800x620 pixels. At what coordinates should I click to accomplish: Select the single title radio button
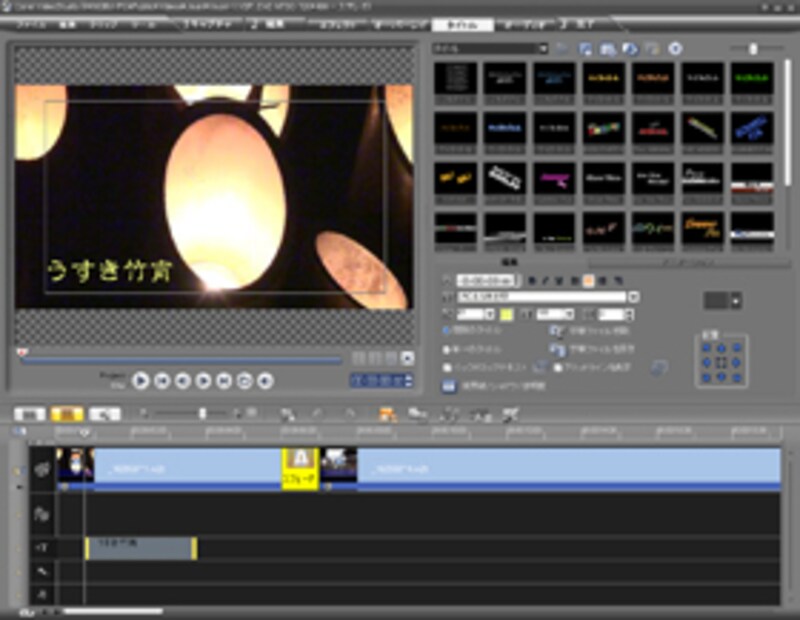click(446, 349)
